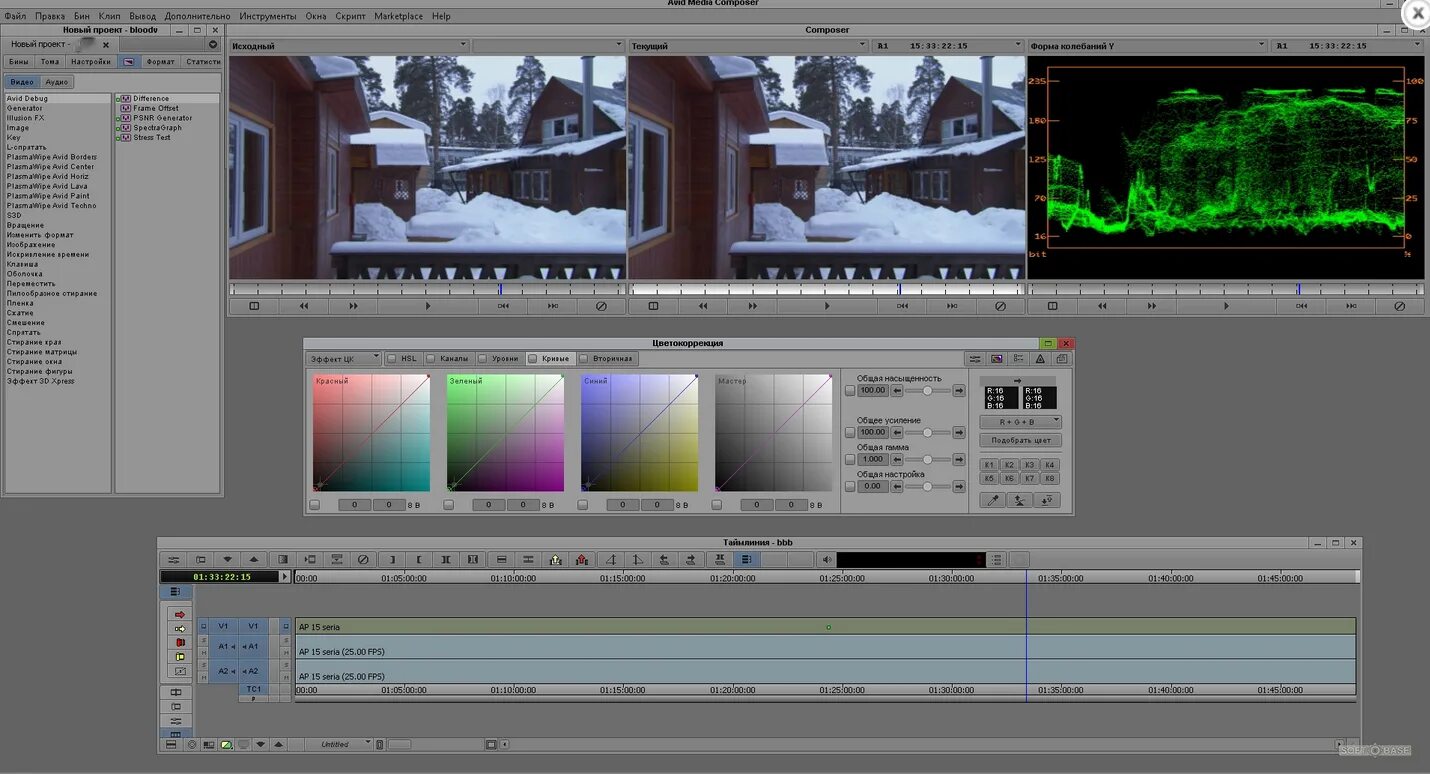Select the A1 record track button
This screenshot has height=774, width=1430.
[x=253, y=647]
